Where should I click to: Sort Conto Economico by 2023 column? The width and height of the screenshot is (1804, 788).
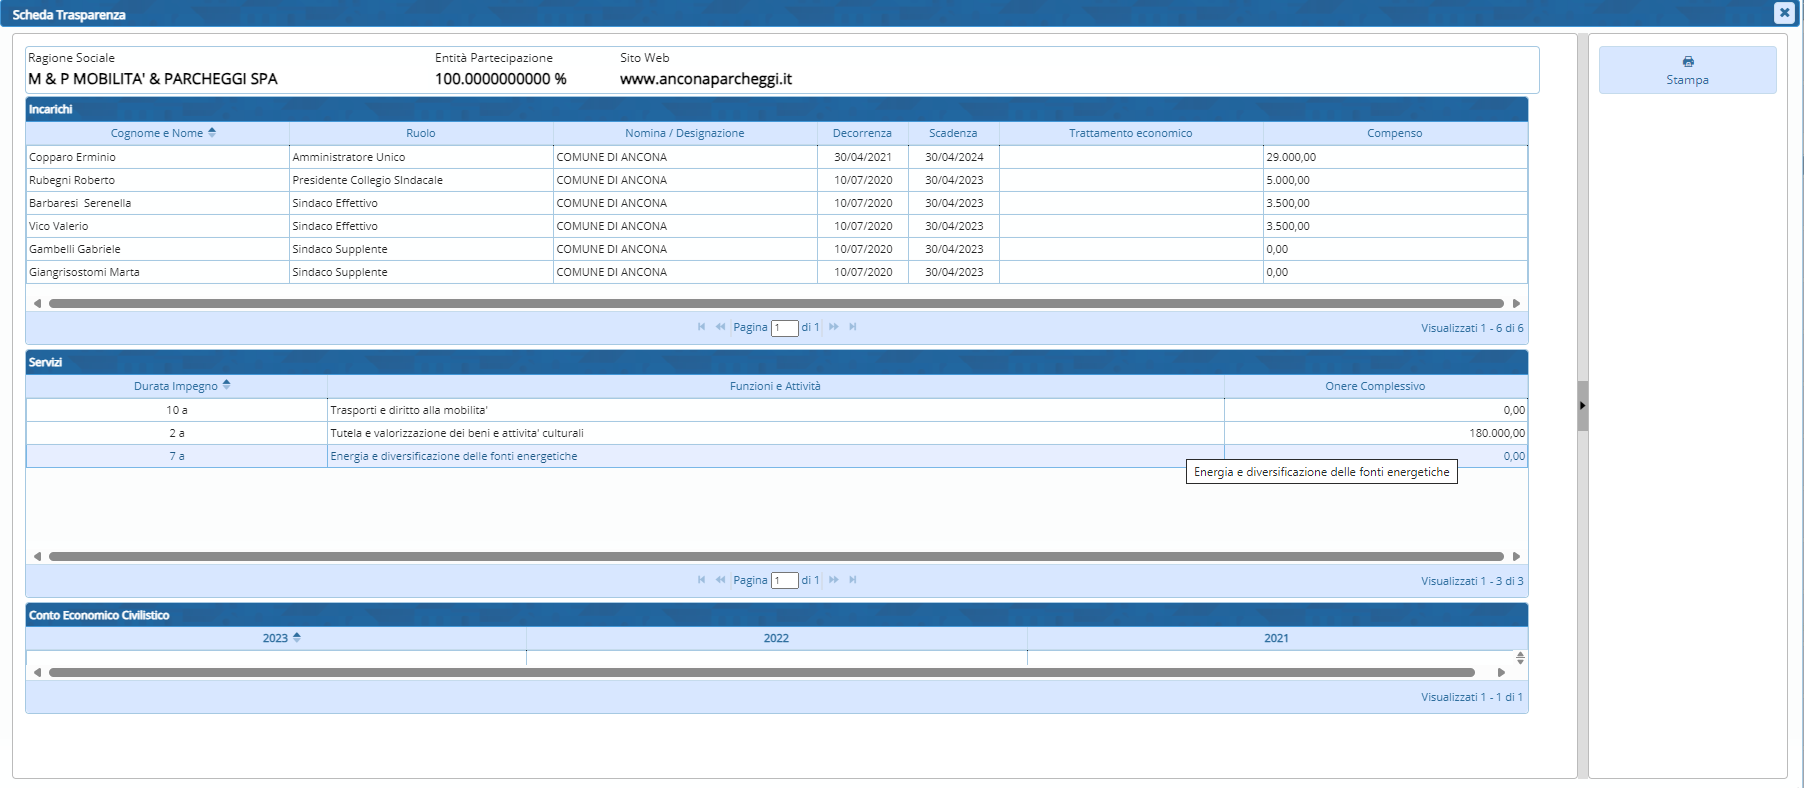tap(276, 638)
